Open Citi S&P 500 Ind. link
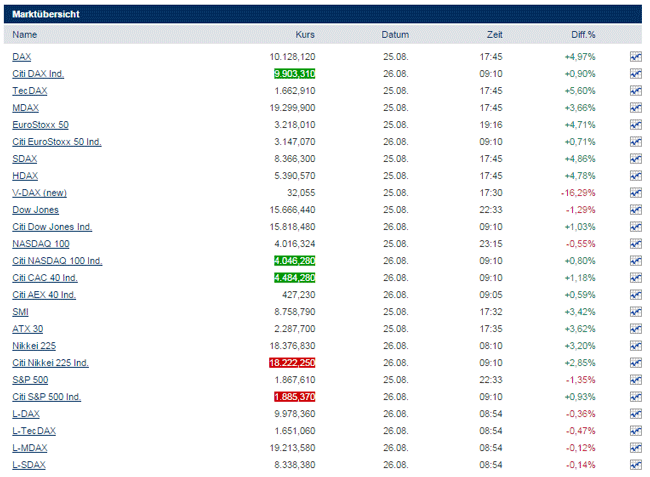 click(46, 397)
